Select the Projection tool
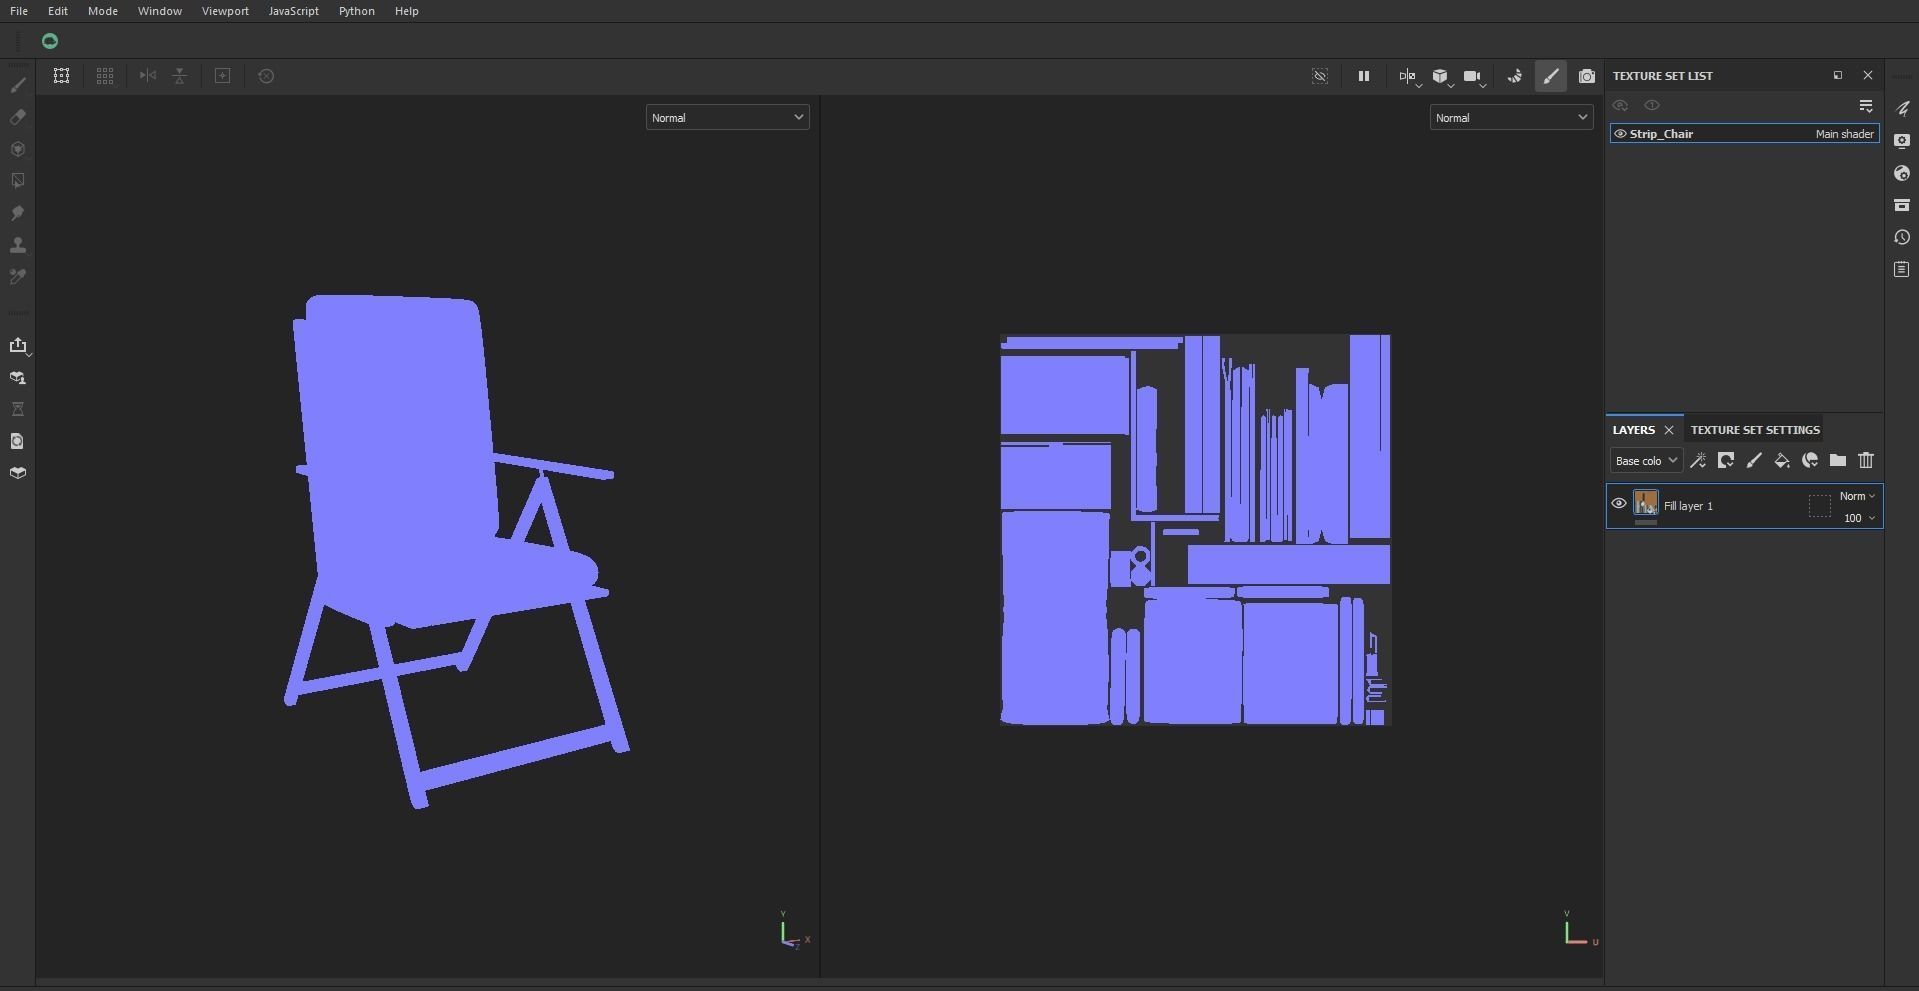Viewport: 1919px width, 991px height. pyautogui.click(x=18, y=149)
